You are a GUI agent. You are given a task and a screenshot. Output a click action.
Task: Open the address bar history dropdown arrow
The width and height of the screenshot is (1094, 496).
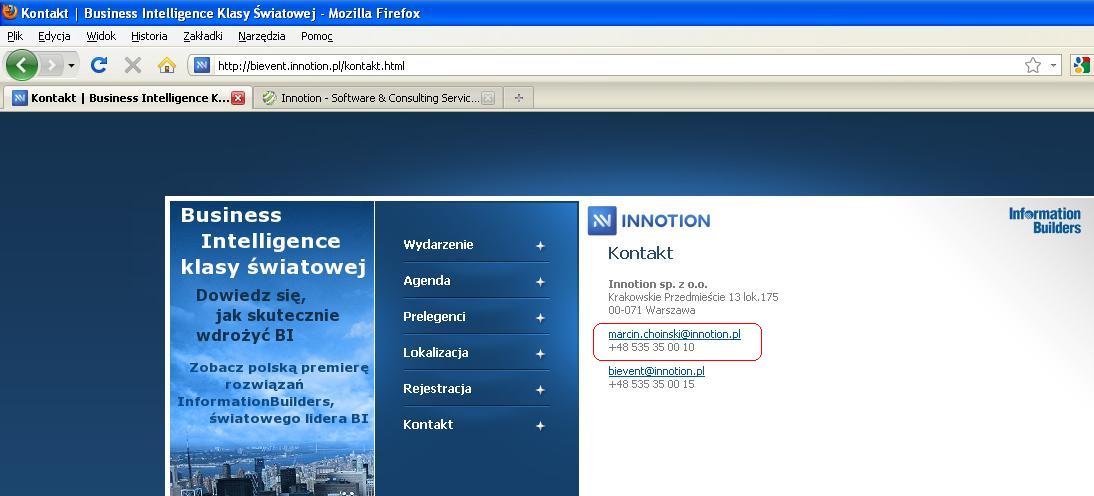tap(1053, 66)
